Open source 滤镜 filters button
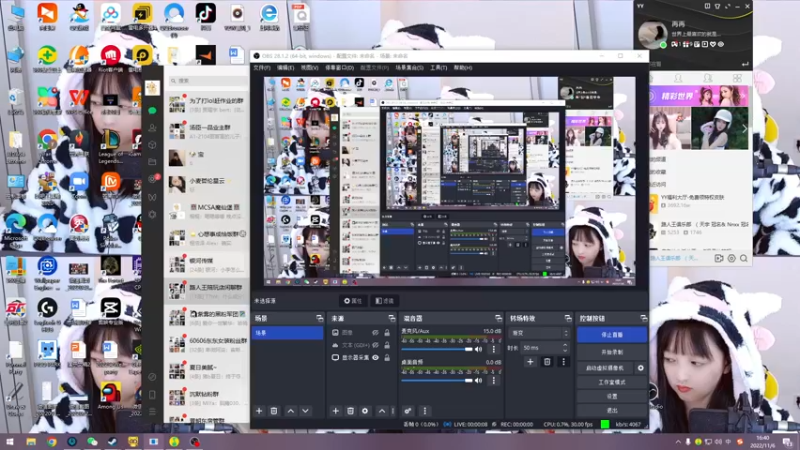This screenshot has height=450, width=800. [385, 301]
